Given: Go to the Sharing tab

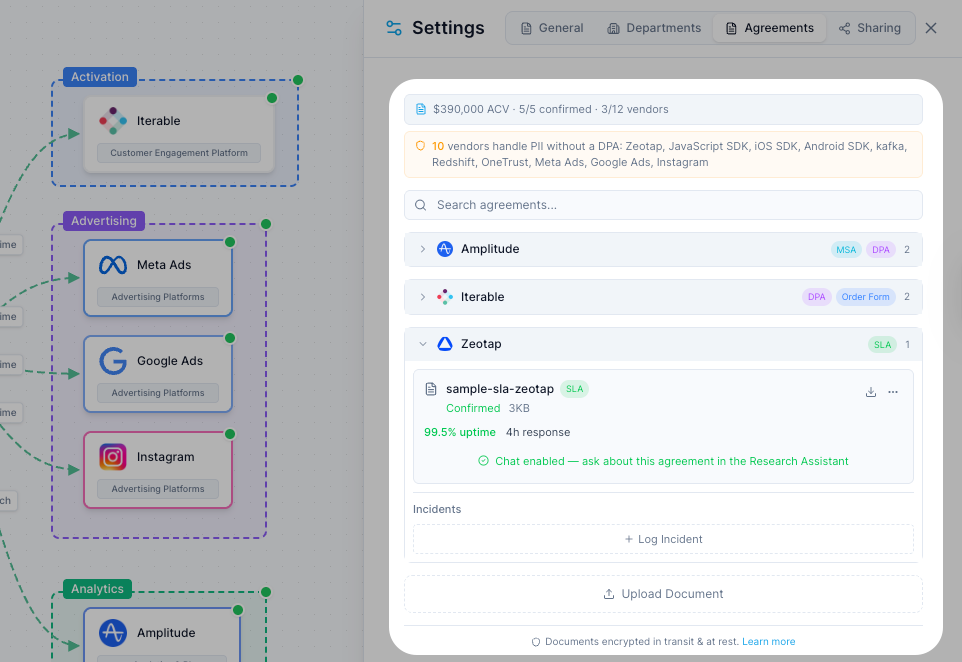Looking at the screenshot, I should tap(870, 28).
